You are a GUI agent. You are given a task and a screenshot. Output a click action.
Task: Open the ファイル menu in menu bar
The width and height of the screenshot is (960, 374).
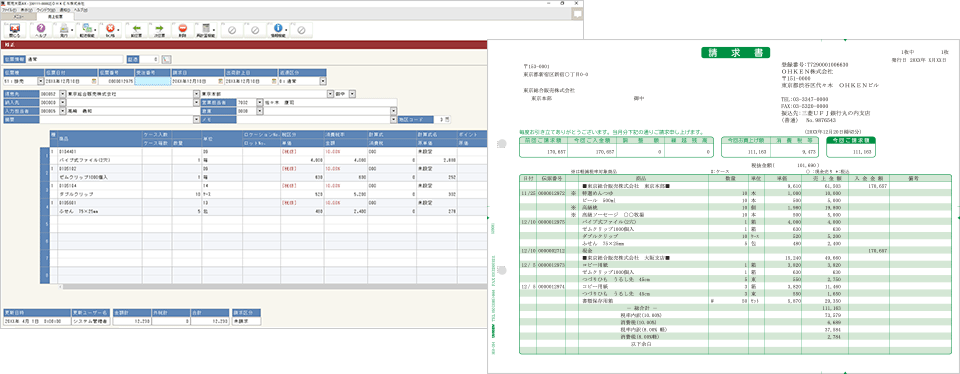pyautogui.click(x=9, y=10)
